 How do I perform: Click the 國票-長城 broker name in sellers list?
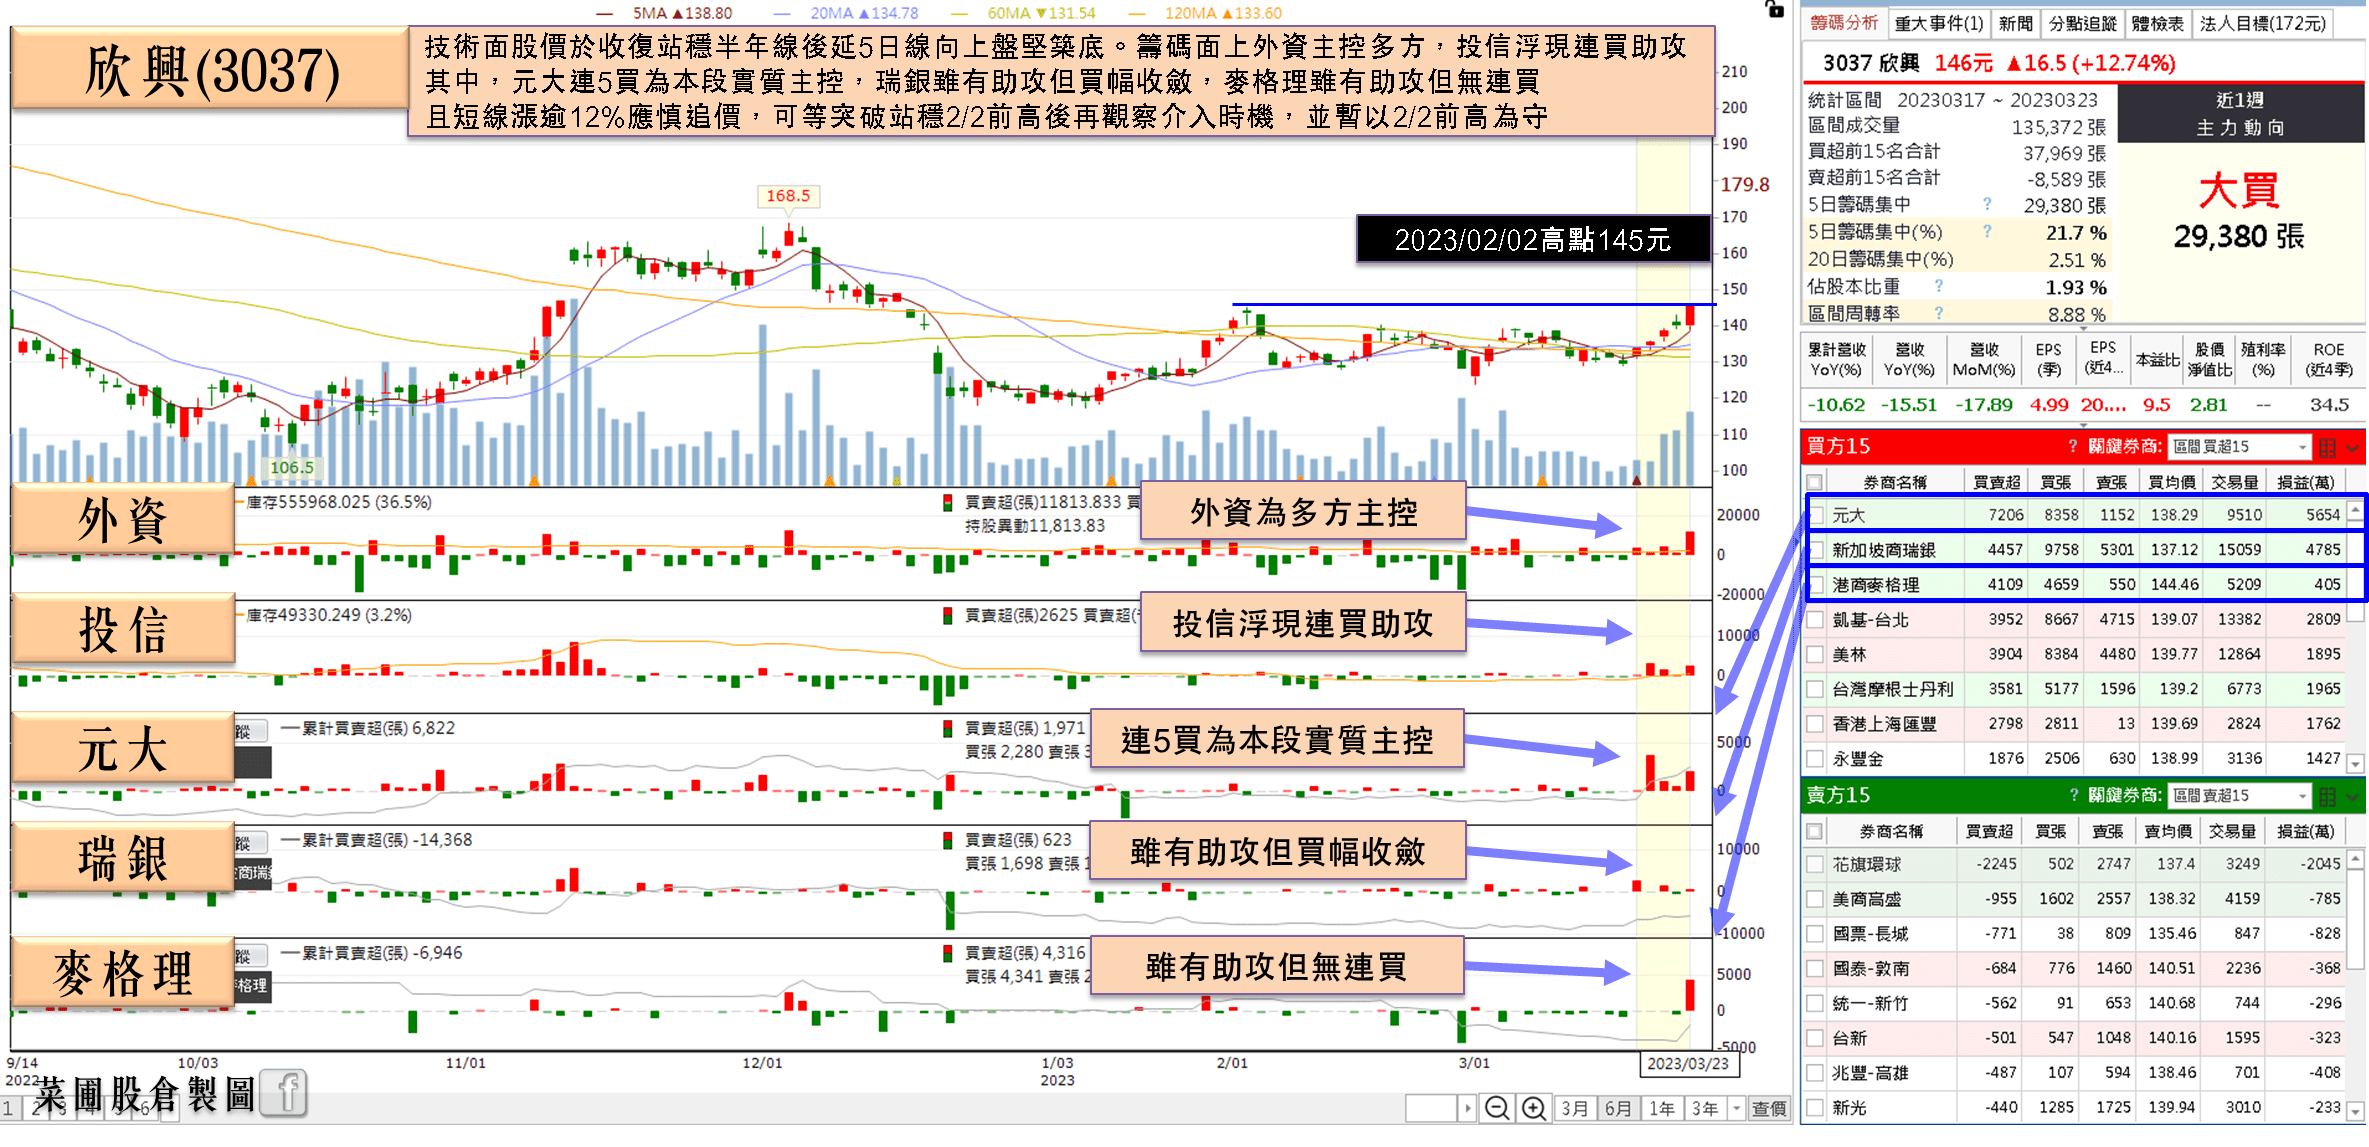pyautogui.click(x=1870, y=933)
